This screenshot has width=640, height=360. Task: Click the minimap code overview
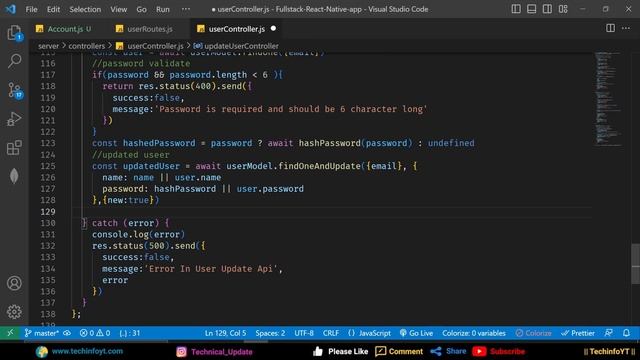point(608,98)
